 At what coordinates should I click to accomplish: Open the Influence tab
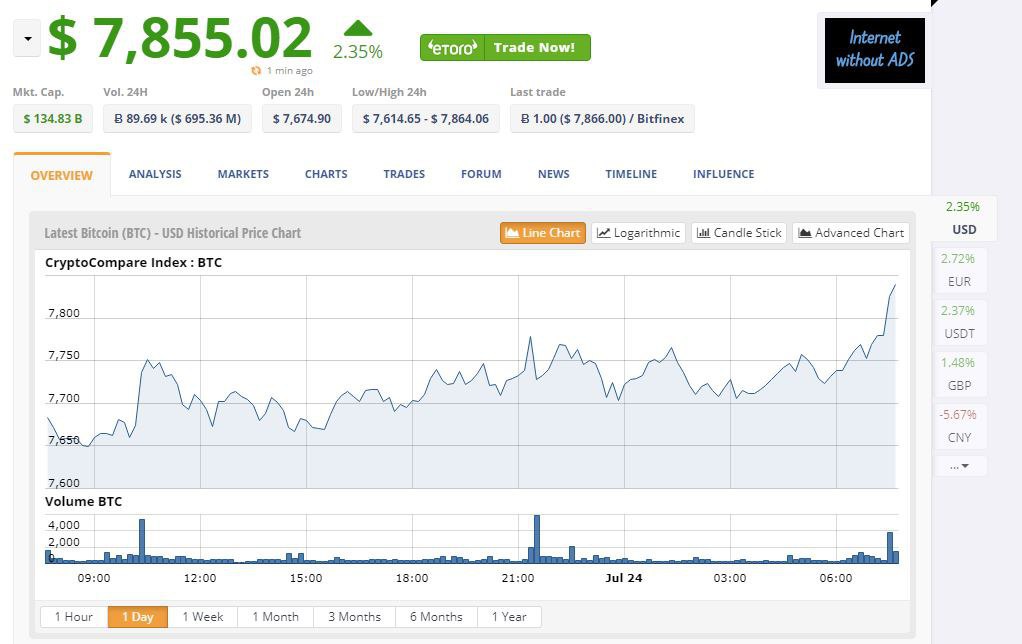pos(723,174)
